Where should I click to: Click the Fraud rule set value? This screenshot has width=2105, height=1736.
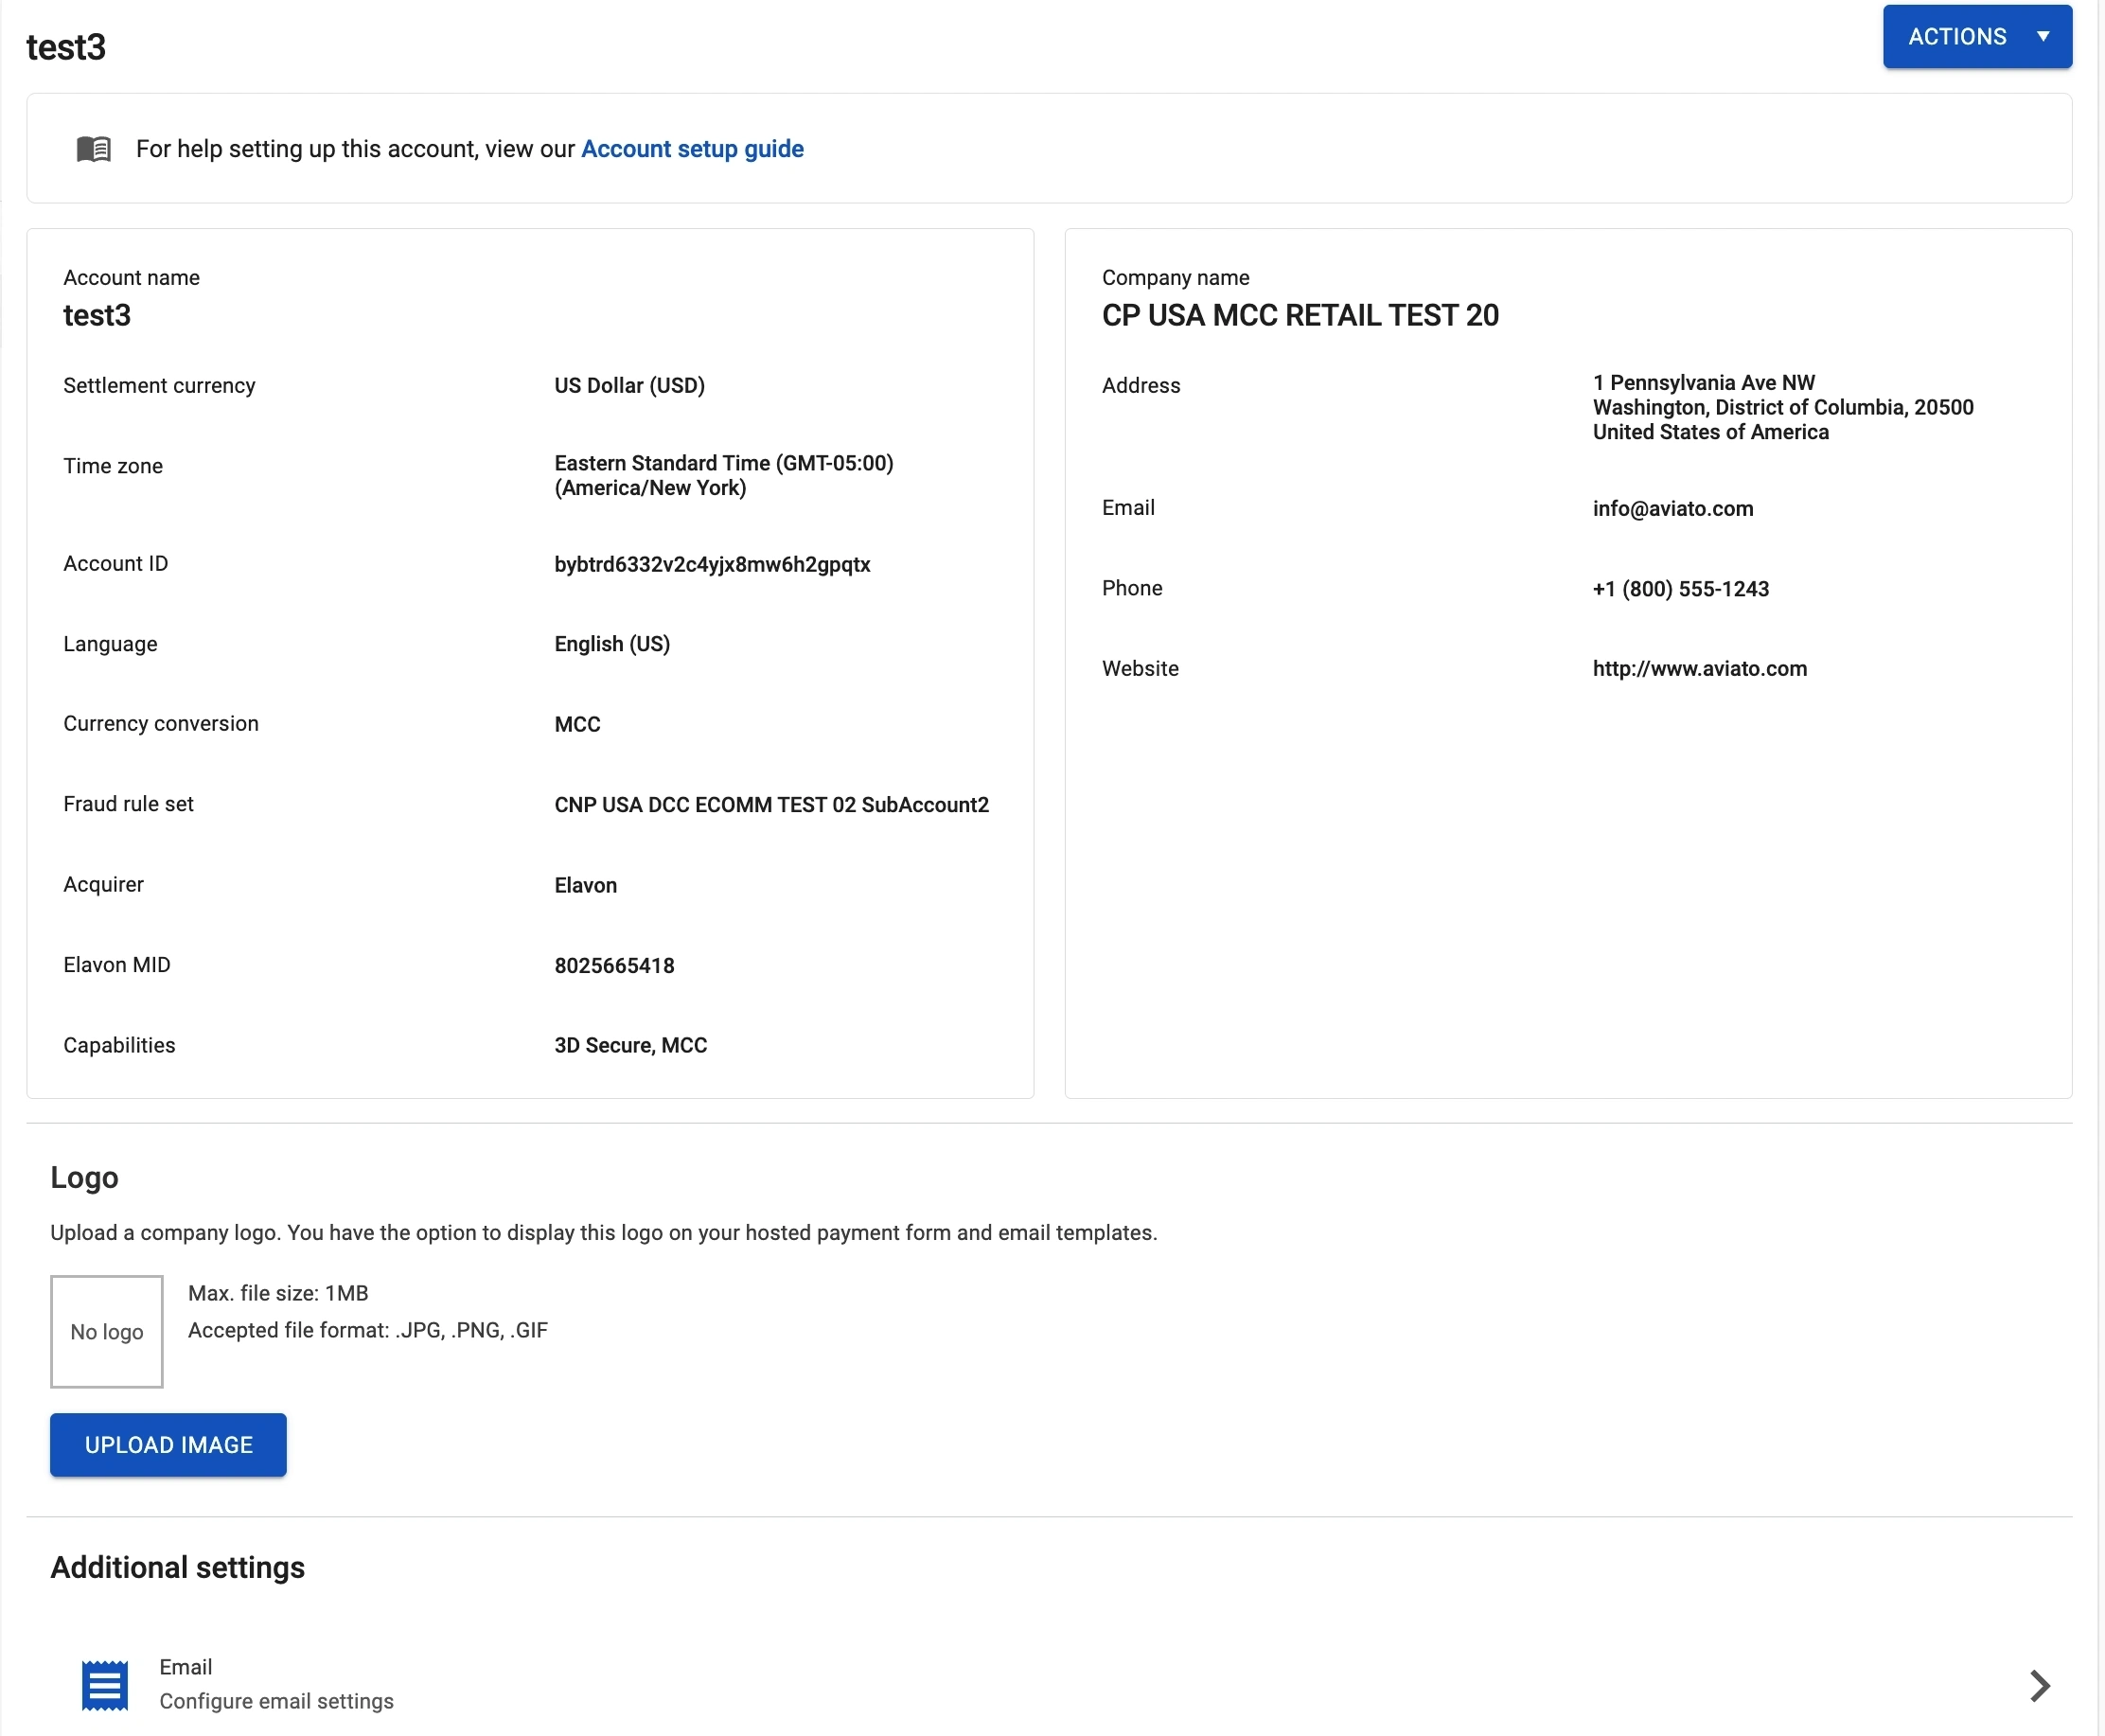771,805
